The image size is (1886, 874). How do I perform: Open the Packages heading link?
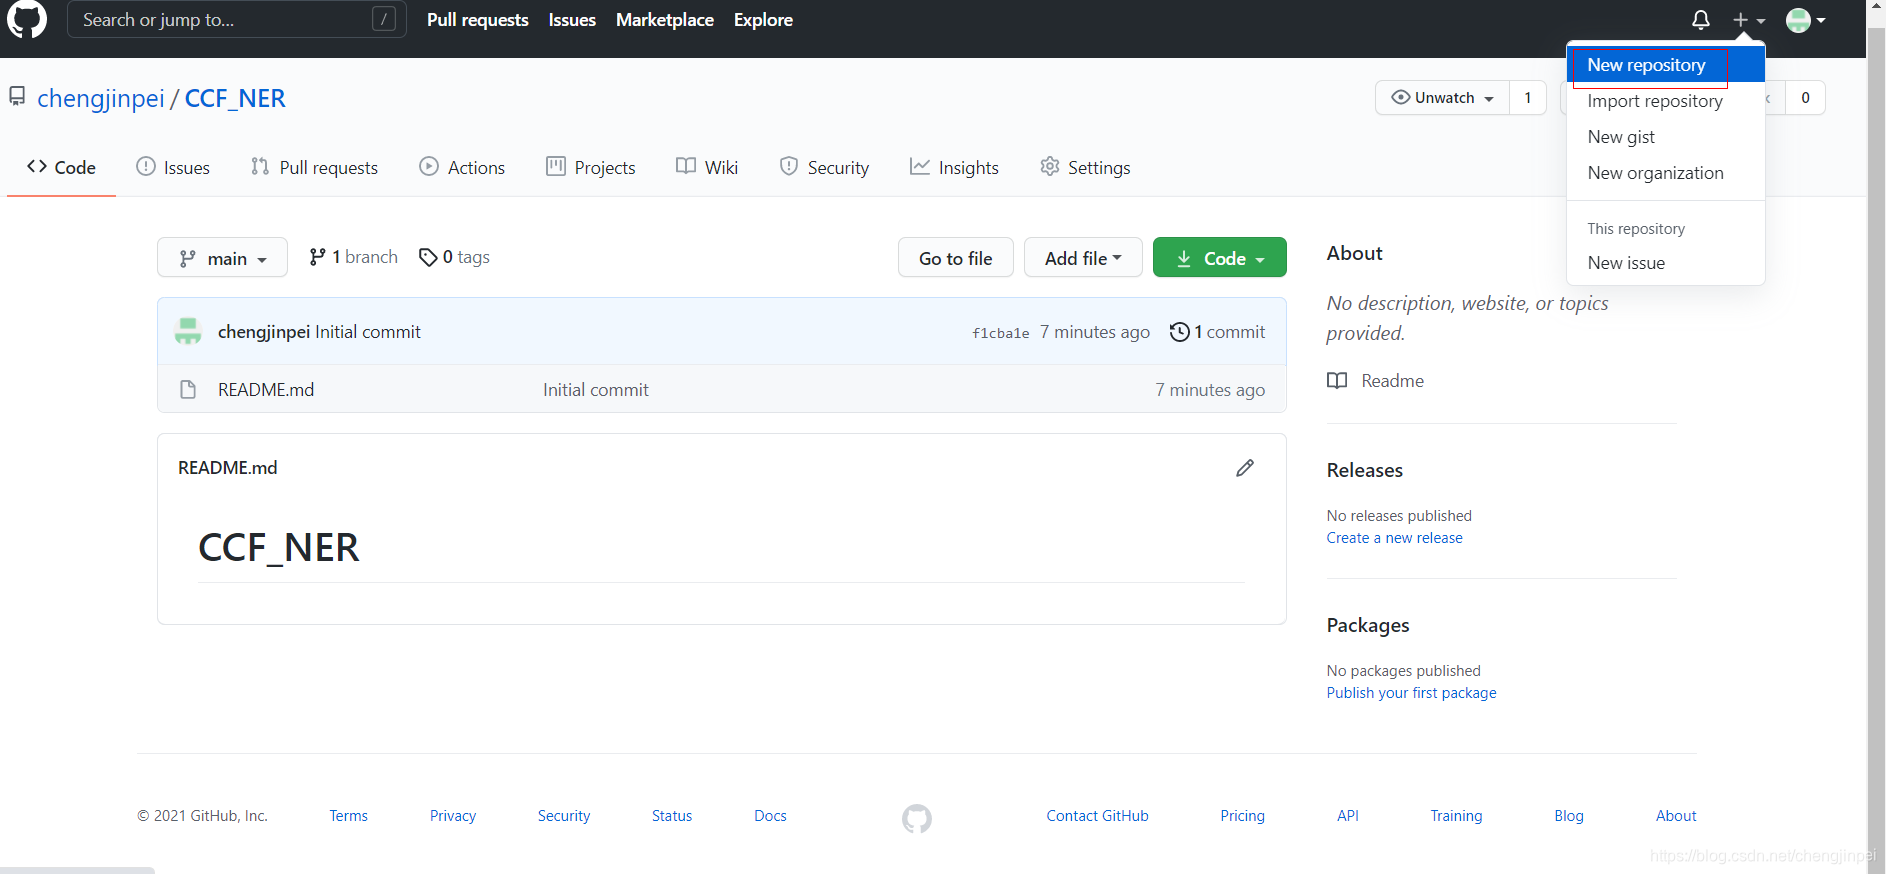click(x=1367, y=625)
